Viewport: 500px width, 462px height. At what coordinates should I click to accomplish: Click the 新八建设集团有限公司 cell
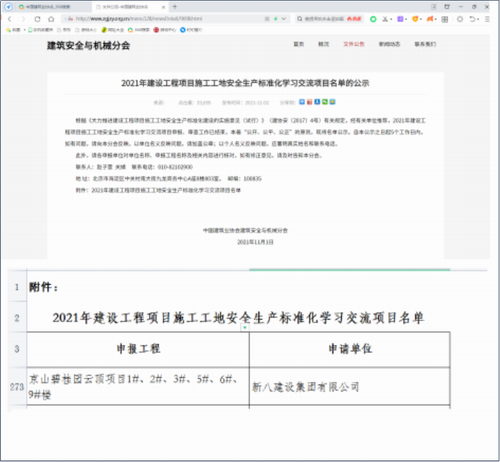tap(350, 387)
